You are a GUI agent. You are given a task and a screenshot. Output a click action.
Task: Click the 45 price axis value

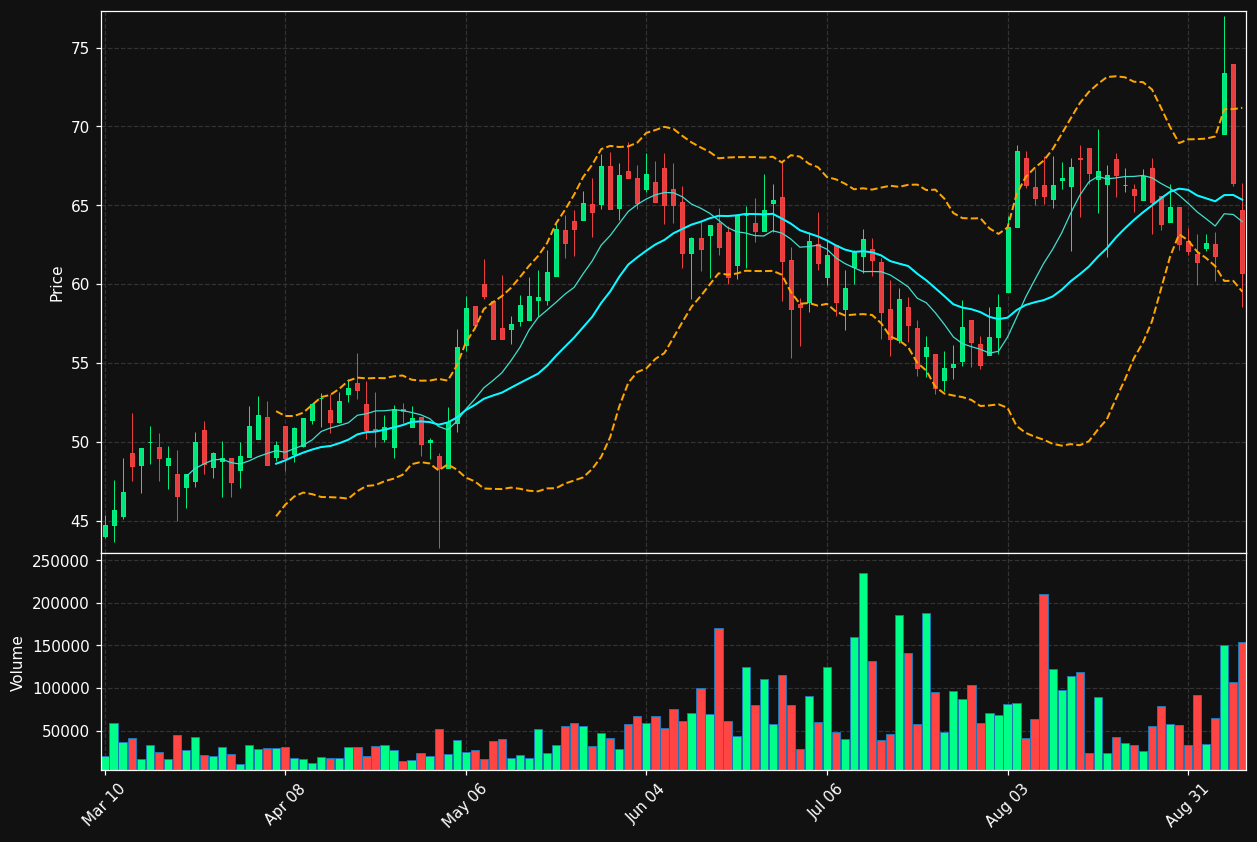tap(80, 521)
